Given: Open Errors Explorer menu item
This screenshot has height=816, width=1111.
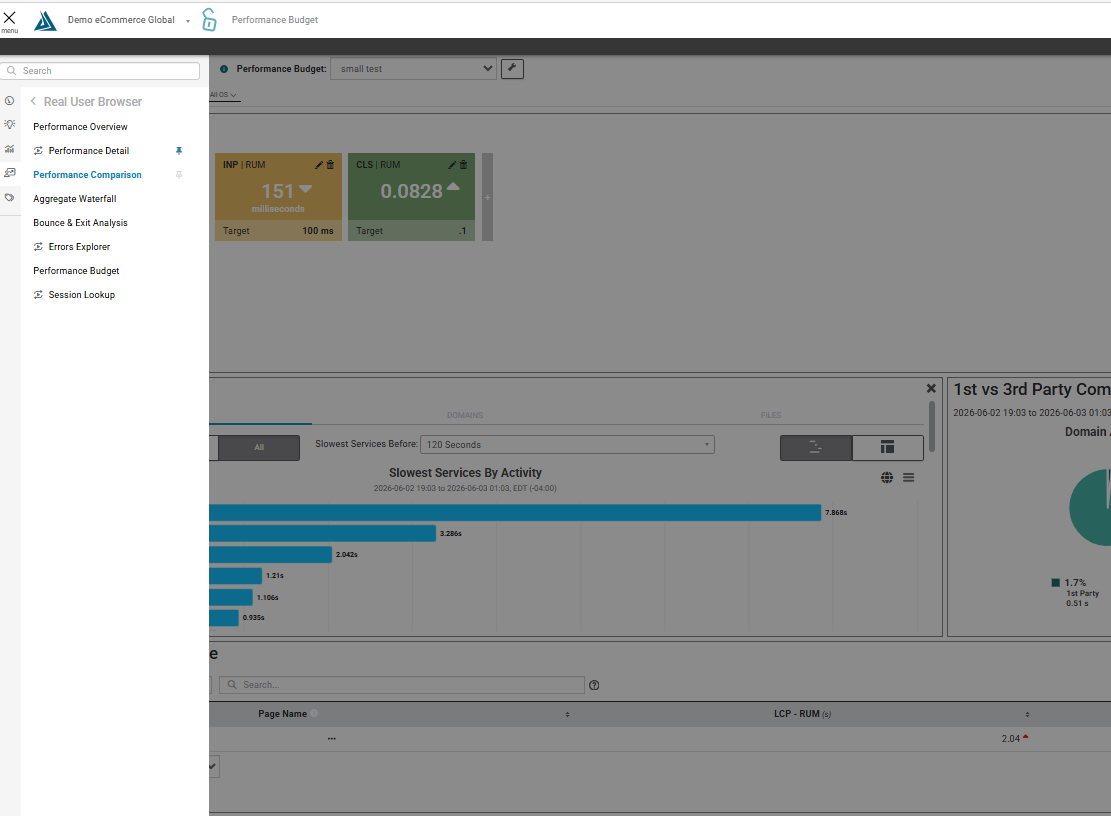Looking at the screenshot, I should click(79, 247).
